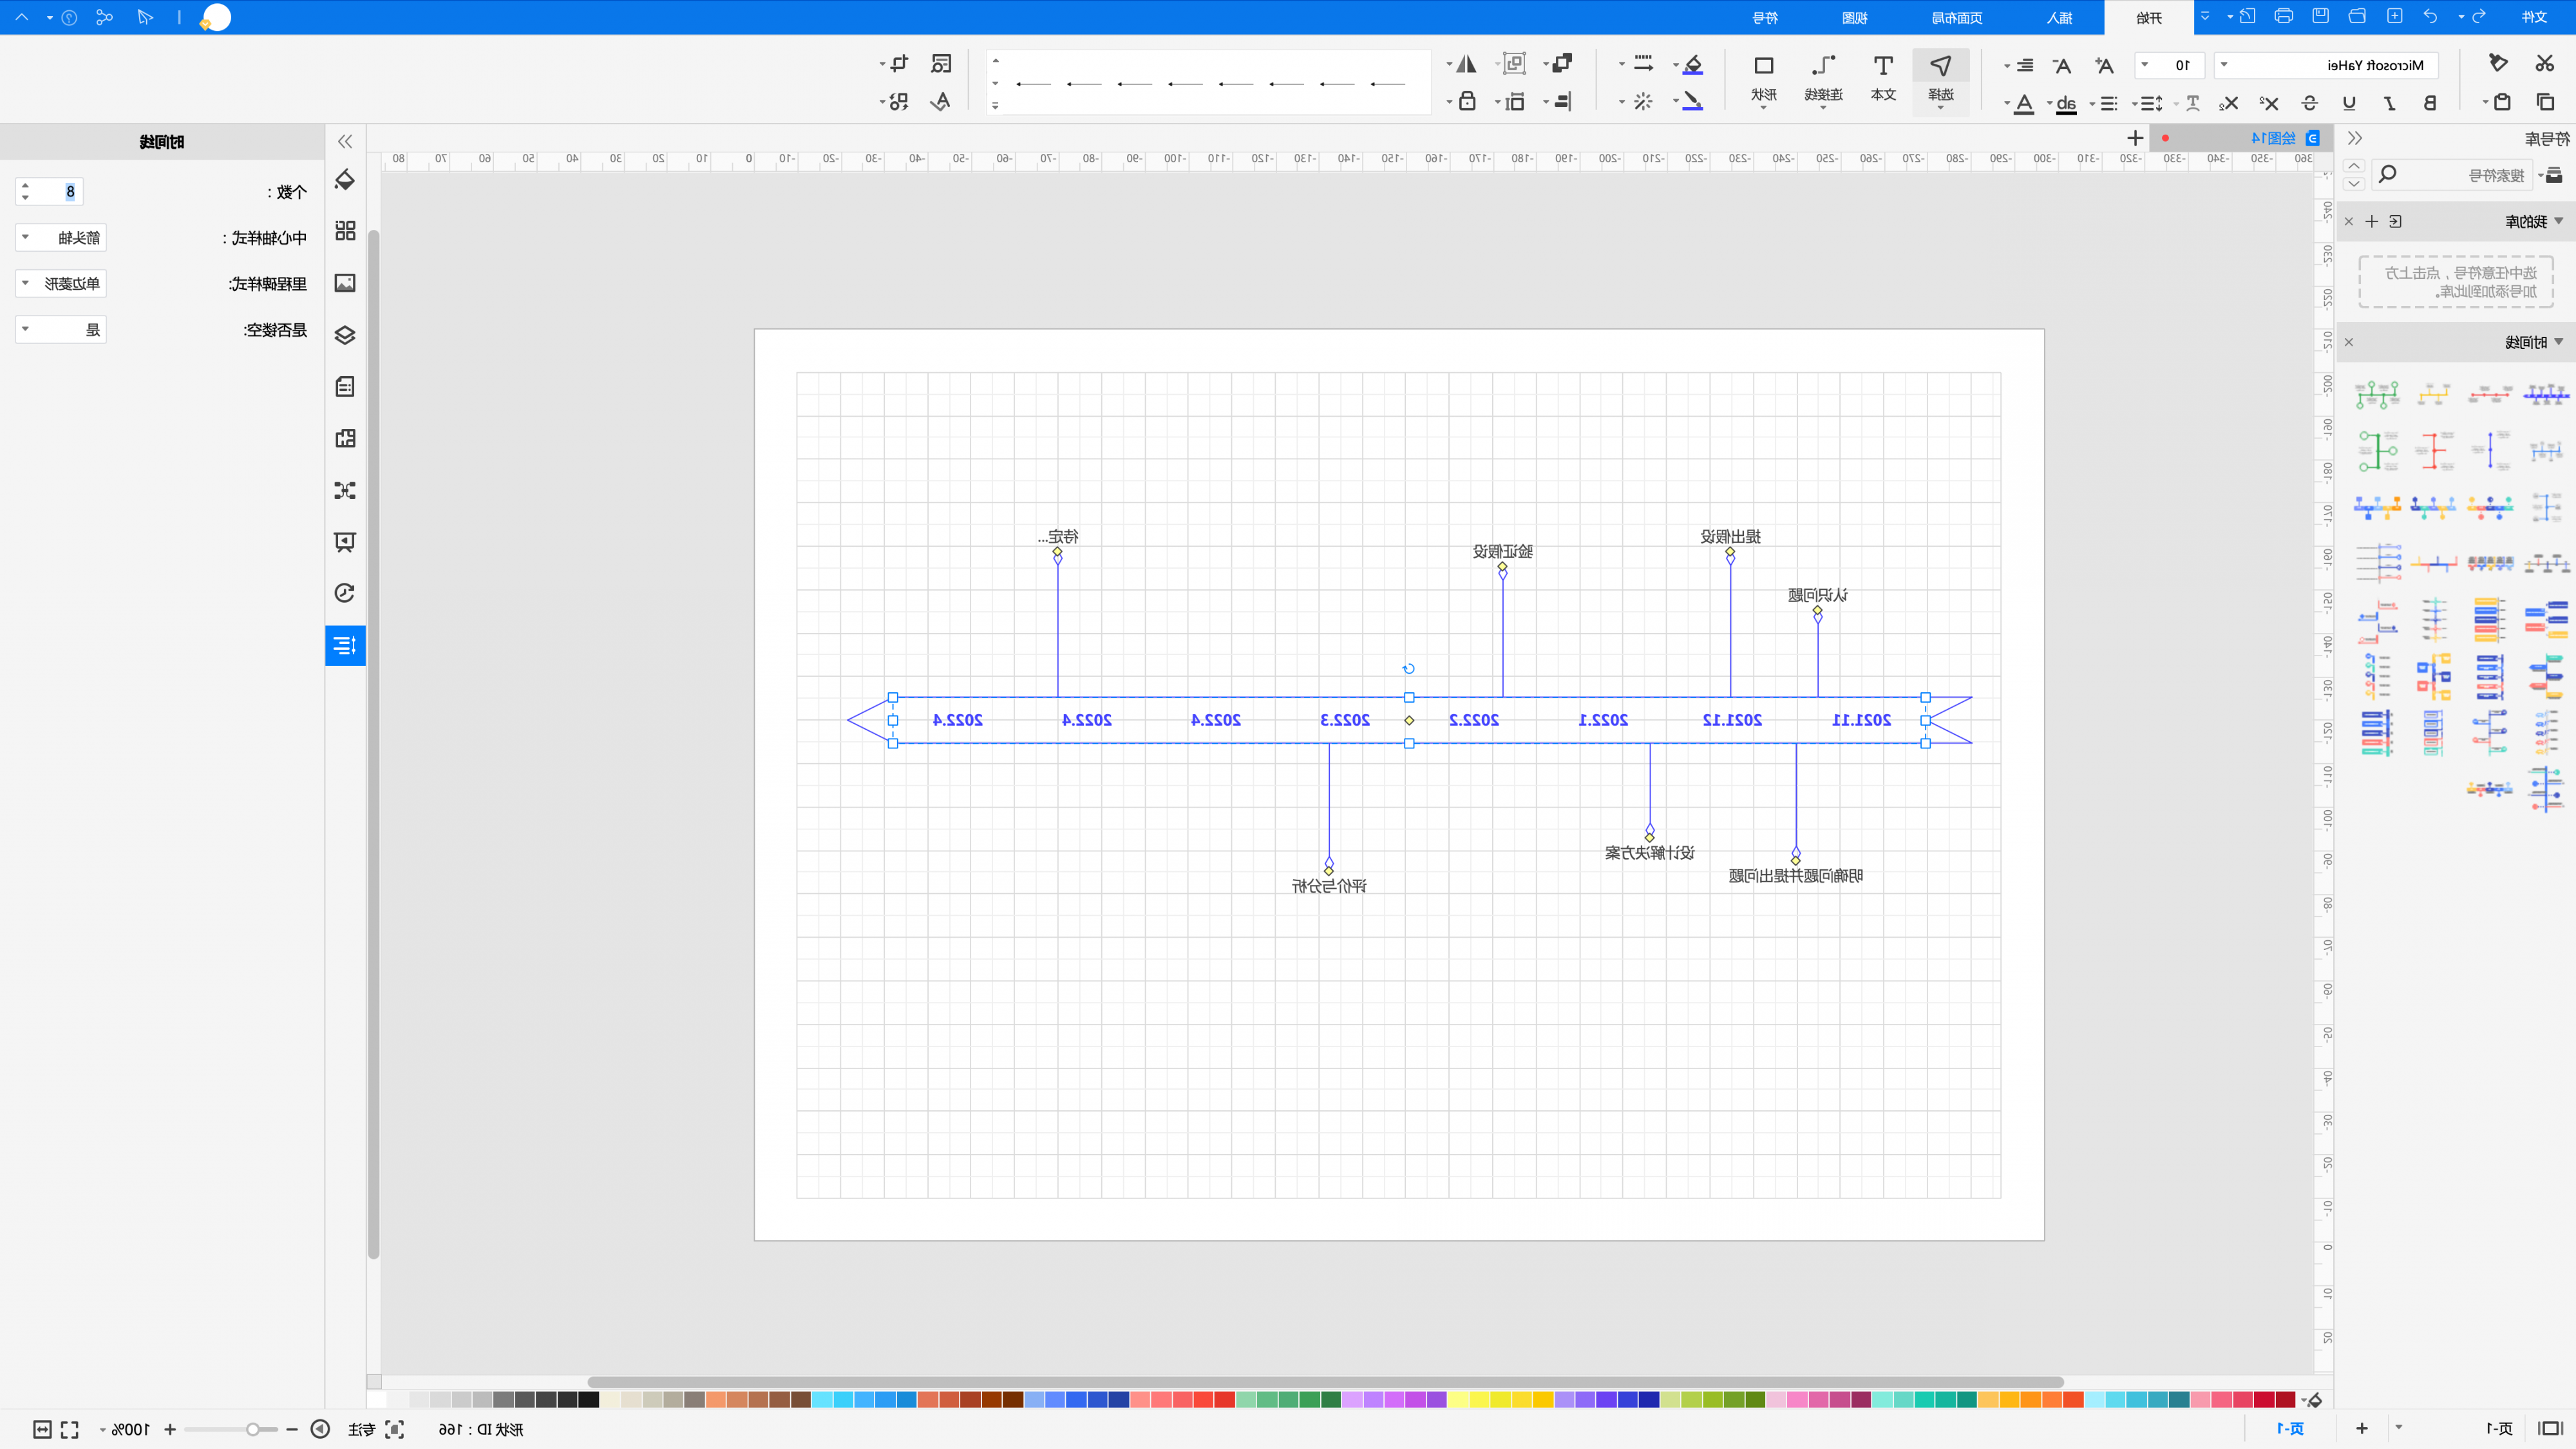
Task: Click the fit-to-width icon in status bar
Action: click(x=42, y=1429)
